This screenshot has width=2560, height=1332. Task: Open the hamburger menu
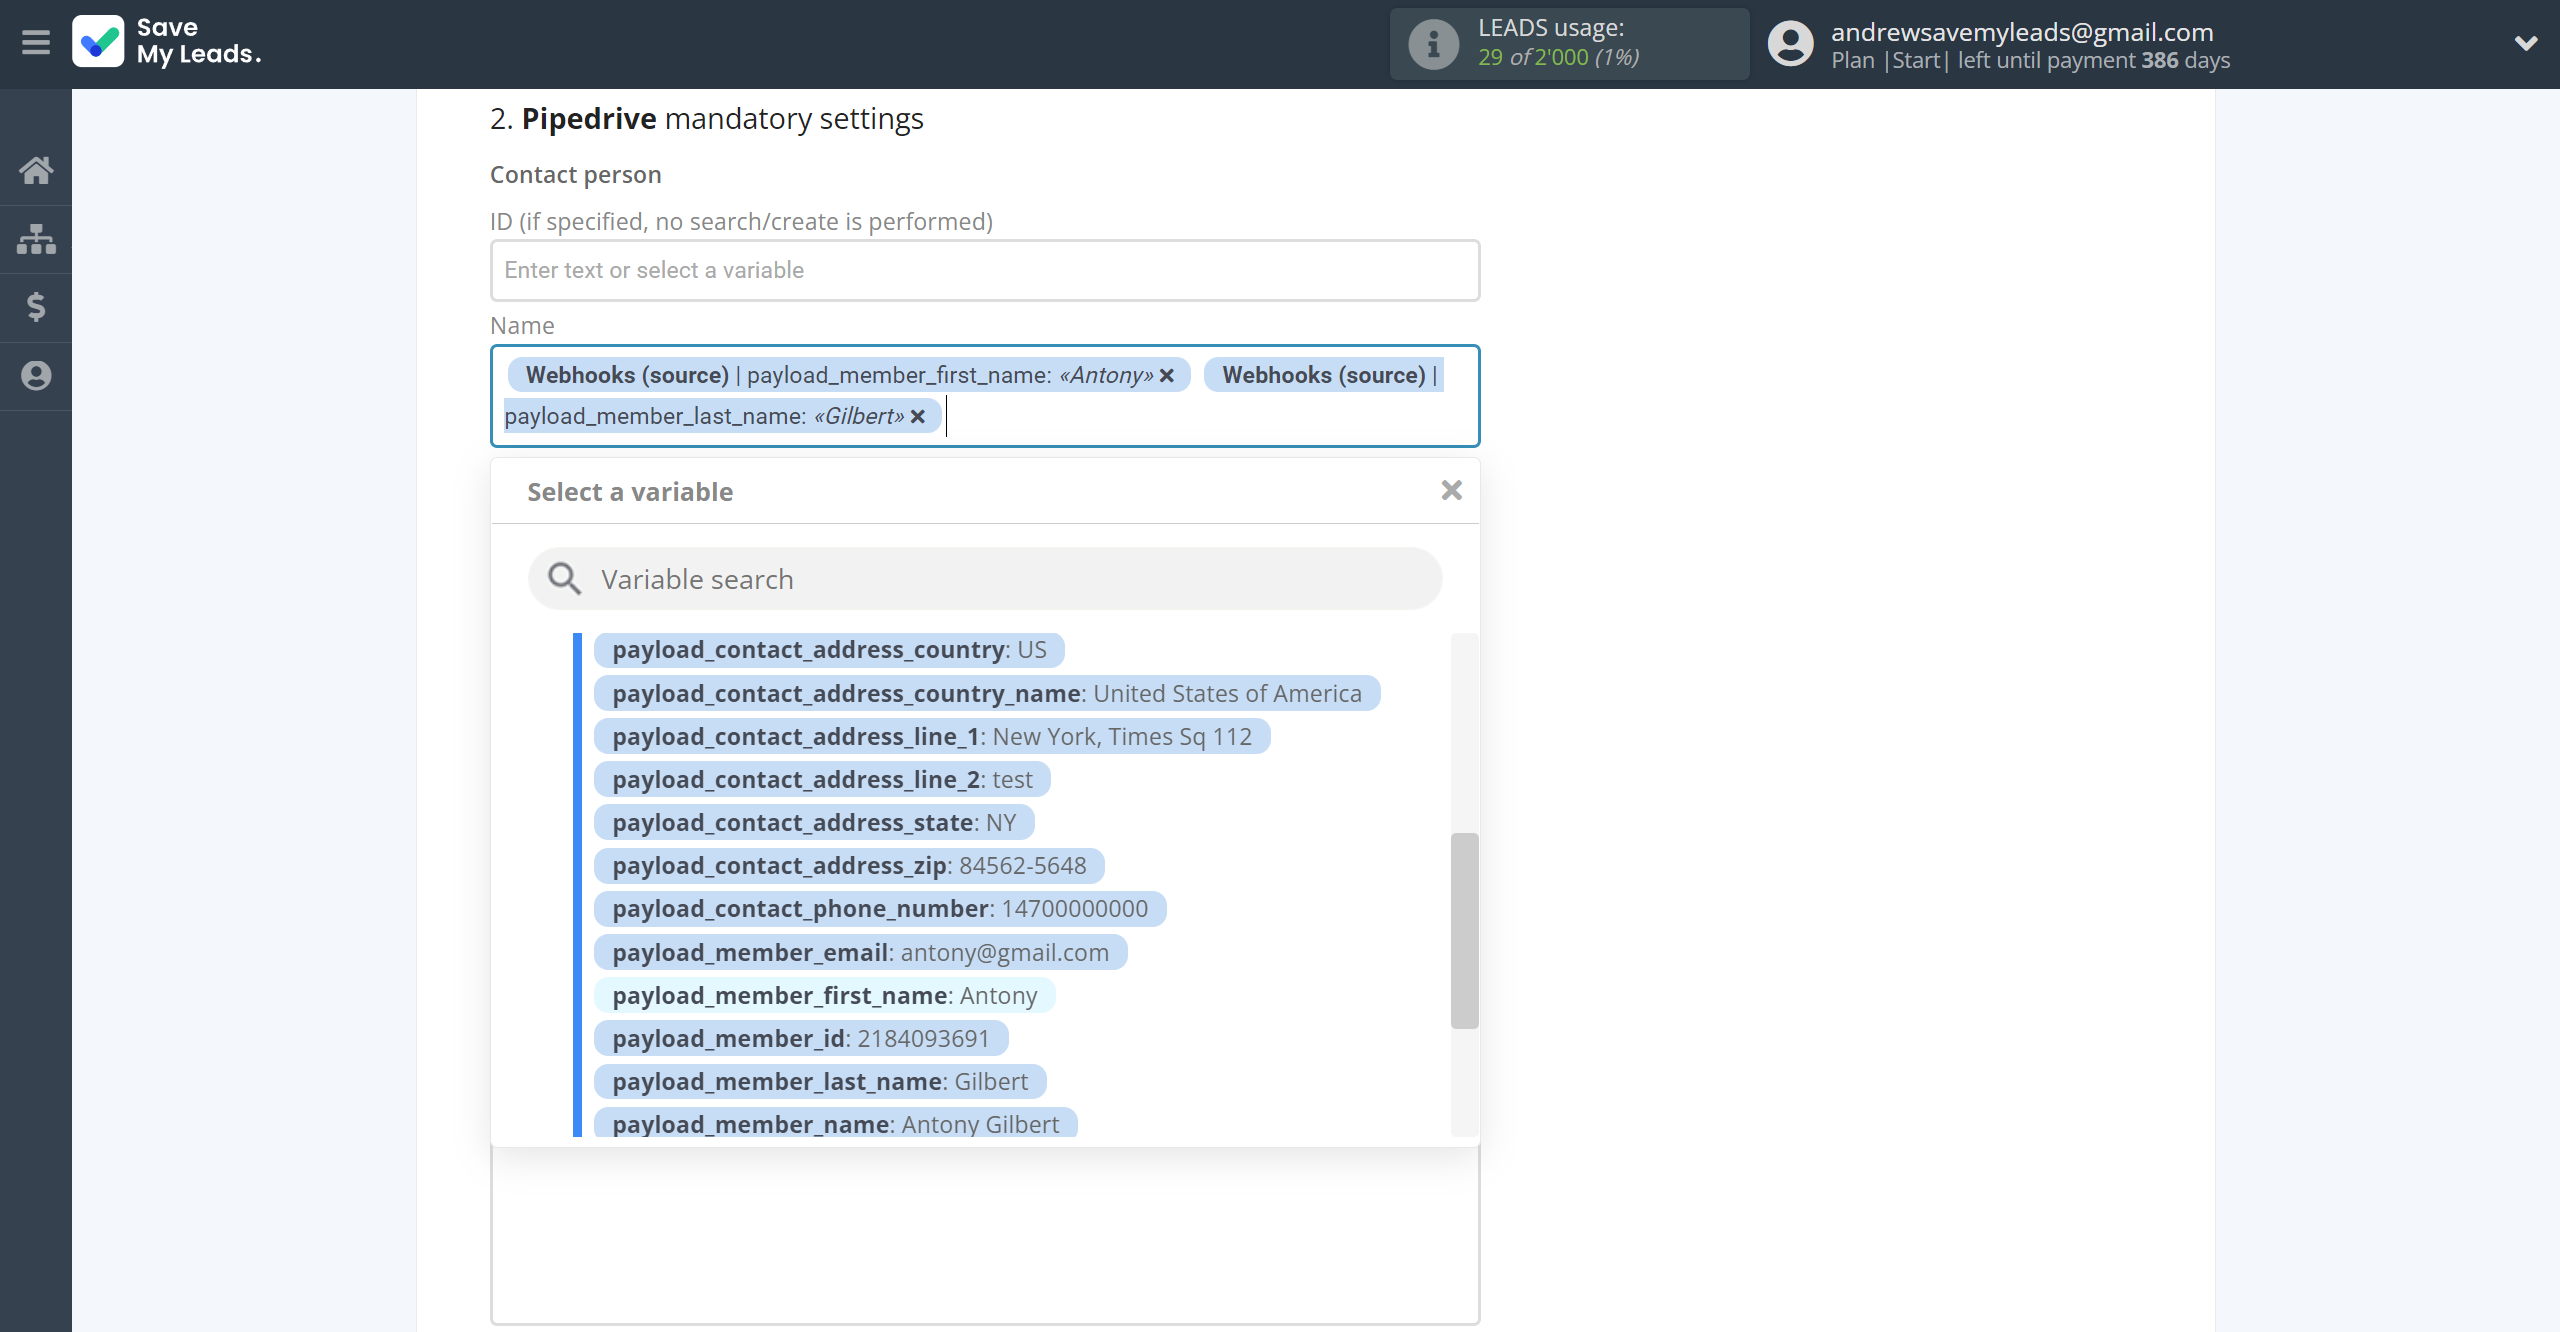tap(36, 42)
